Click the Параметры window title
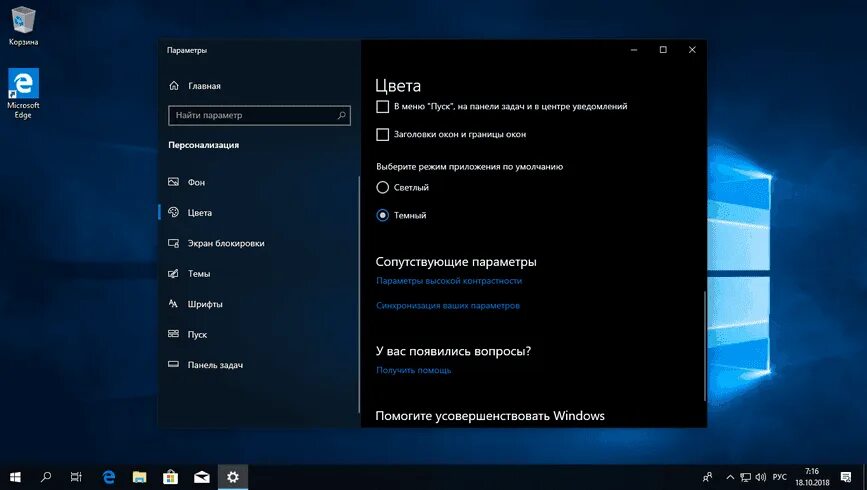The image size is (867, 490). (187, 50)
